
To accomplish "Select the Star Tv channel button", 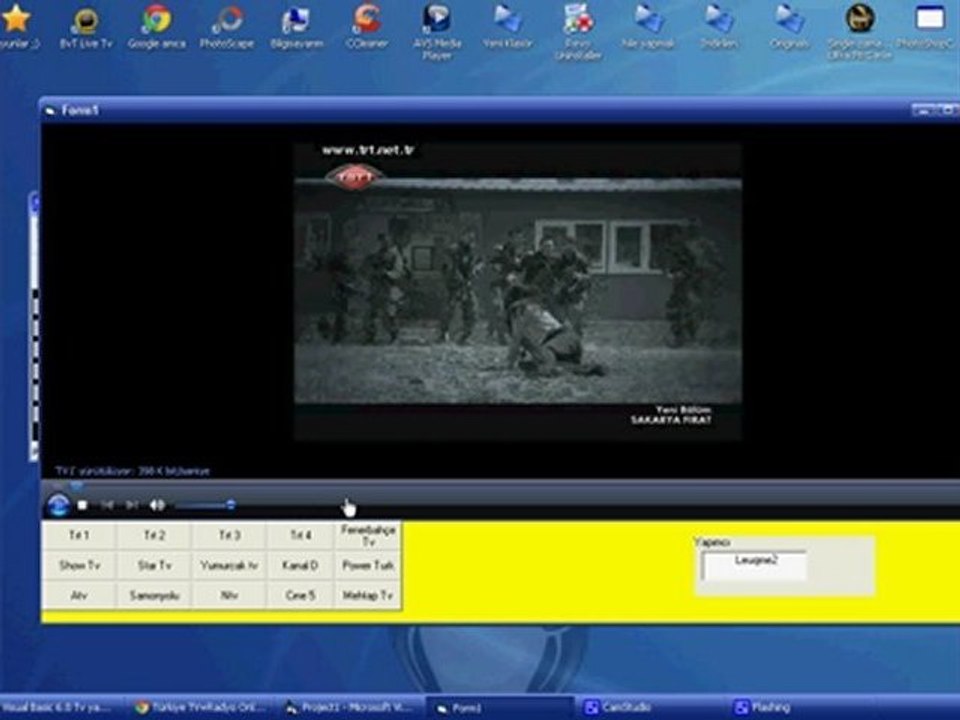I will (154, 565).
